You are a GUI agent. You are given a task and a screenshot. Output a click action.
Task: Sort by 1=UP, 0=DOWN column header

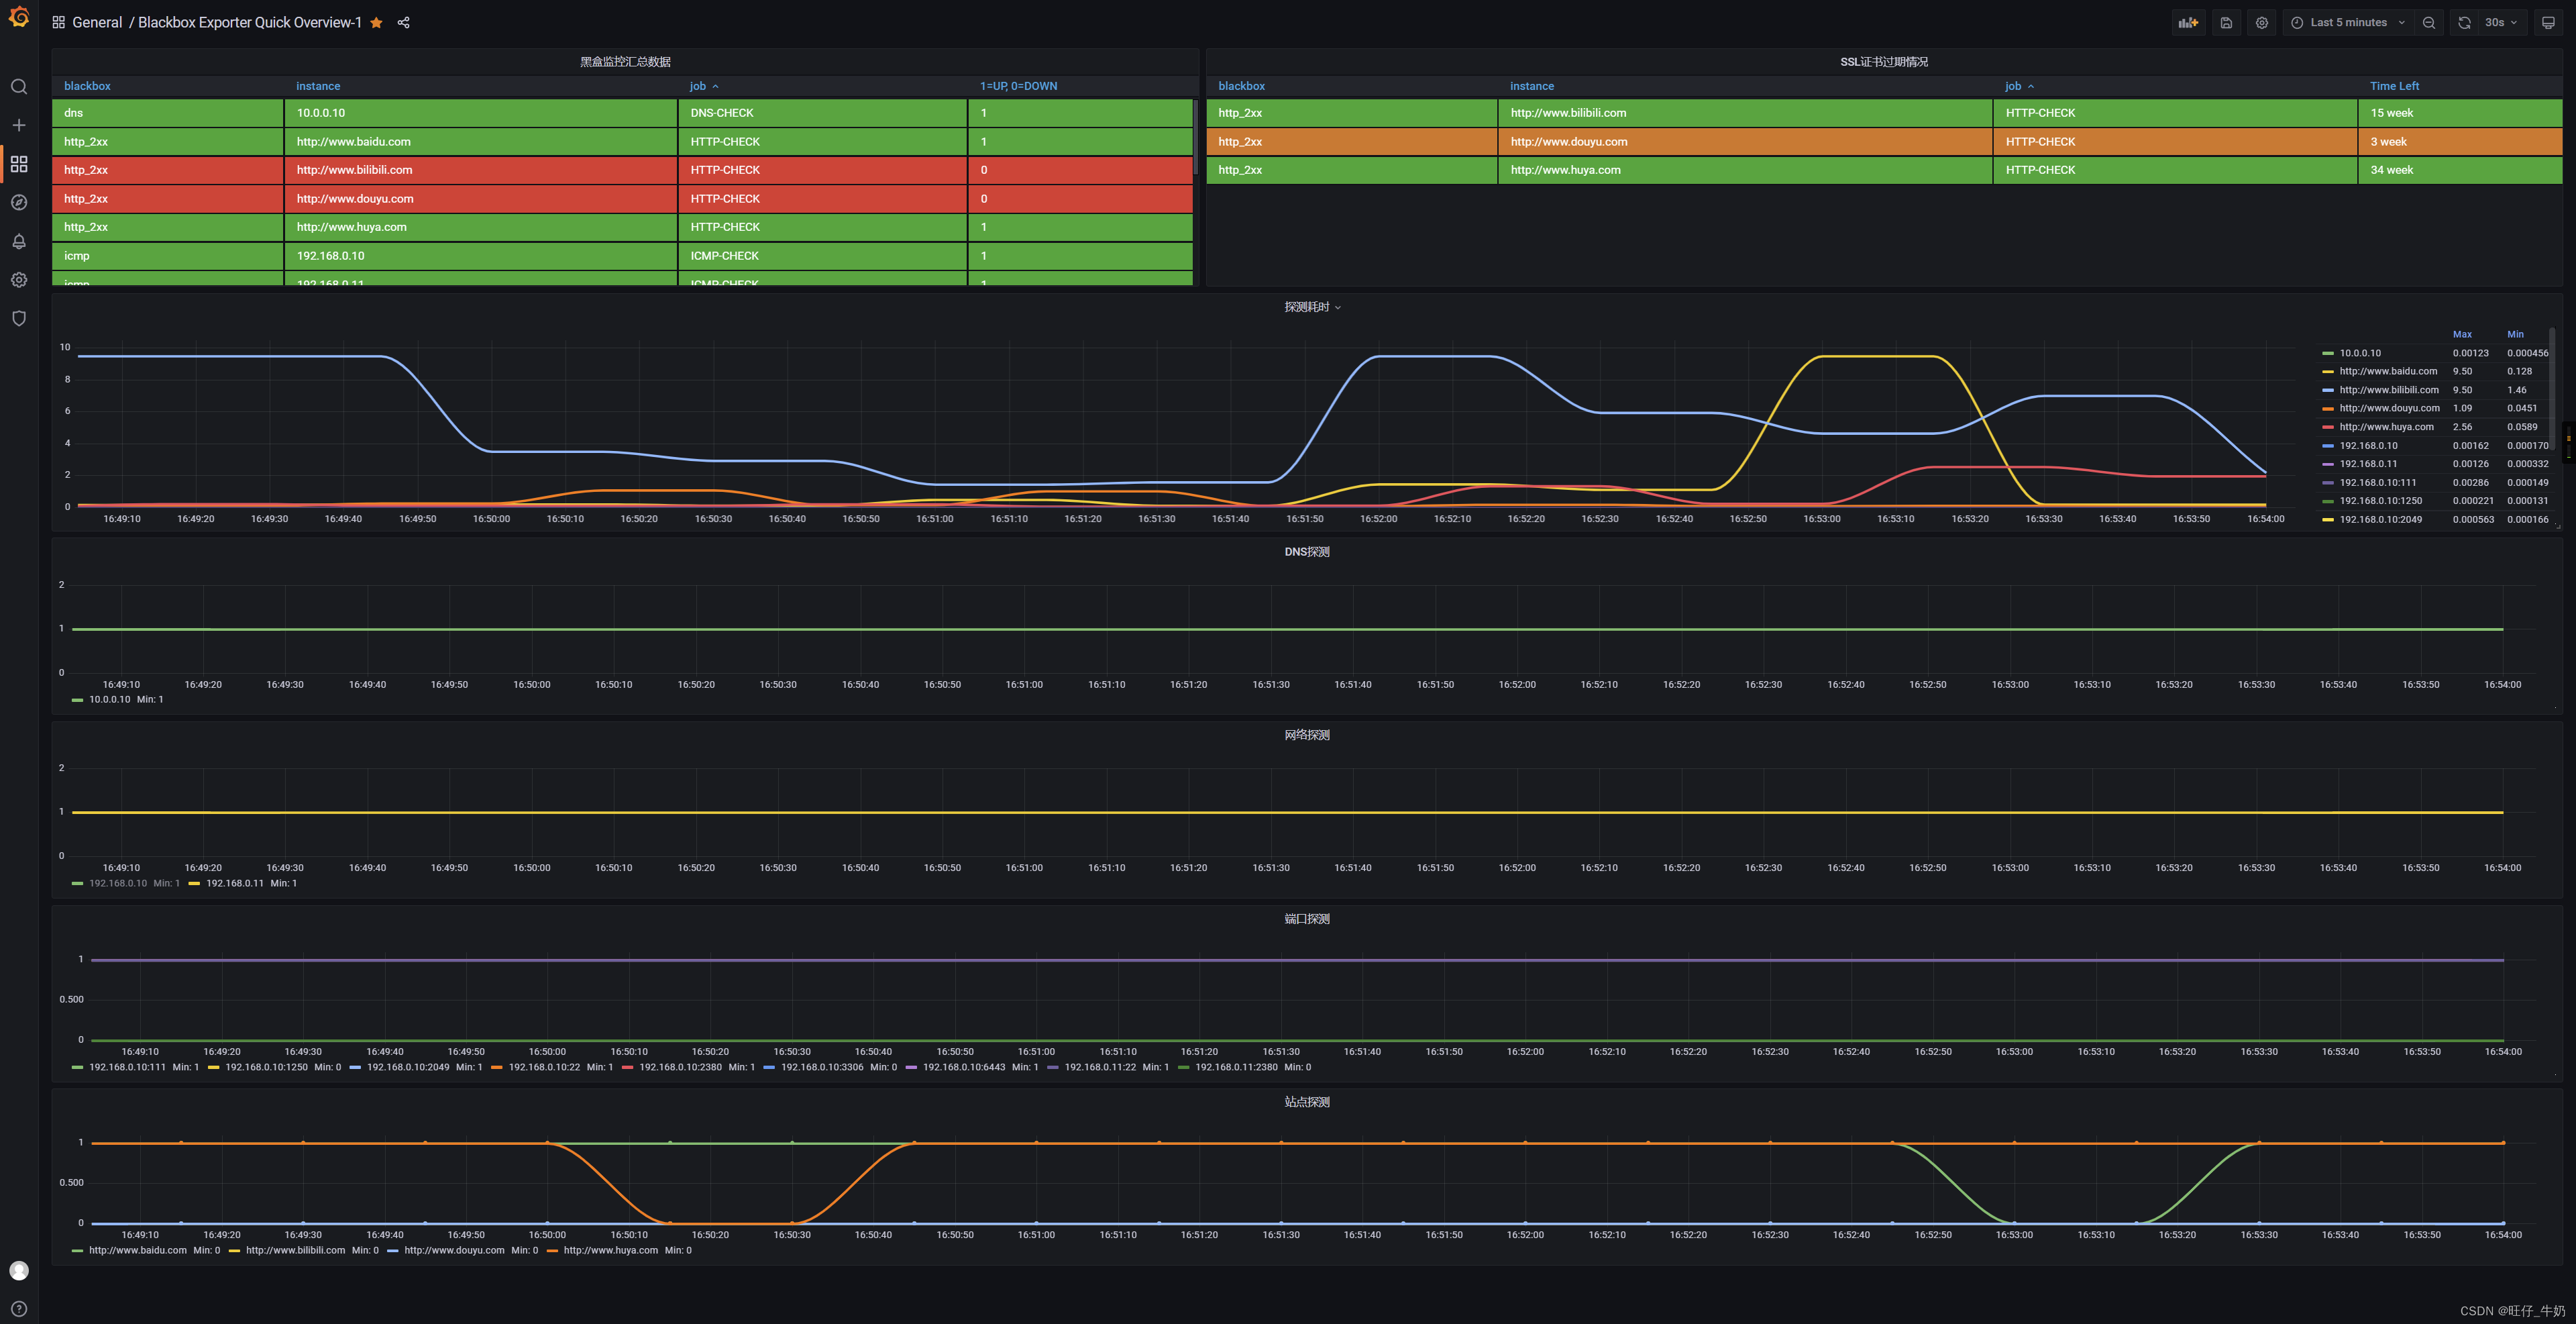1018,86
